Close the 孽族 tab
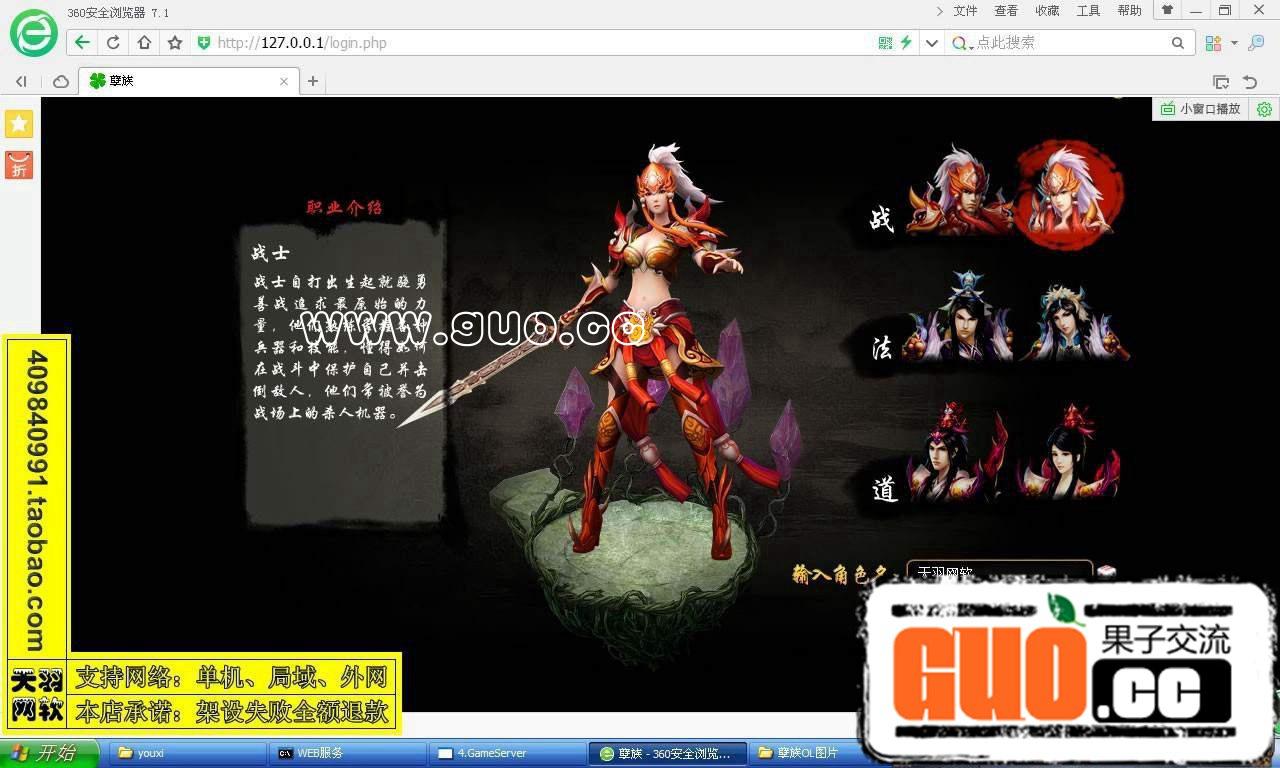The height and width of the screenshot is (768, 1280). coord(284,81)
